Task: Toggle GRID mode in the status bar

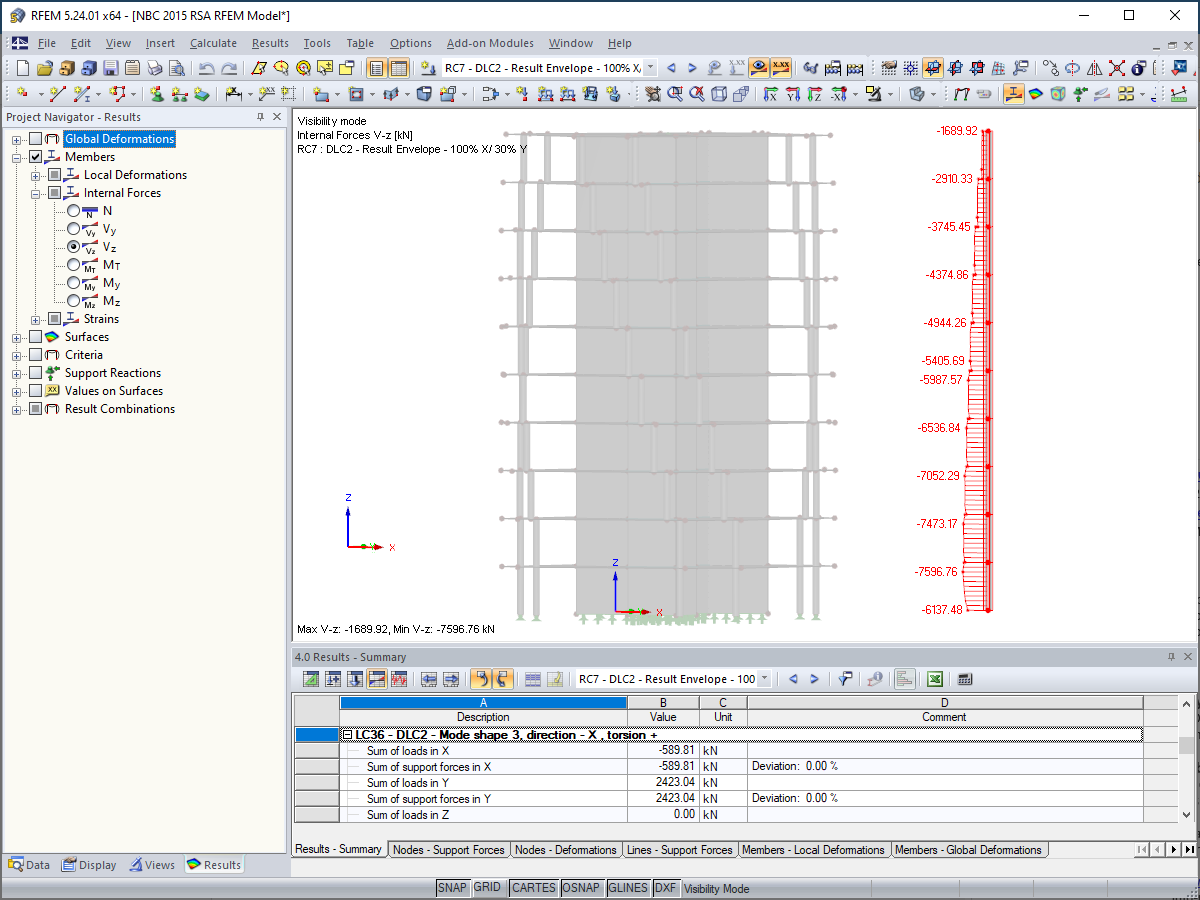Action: (489, 888)
